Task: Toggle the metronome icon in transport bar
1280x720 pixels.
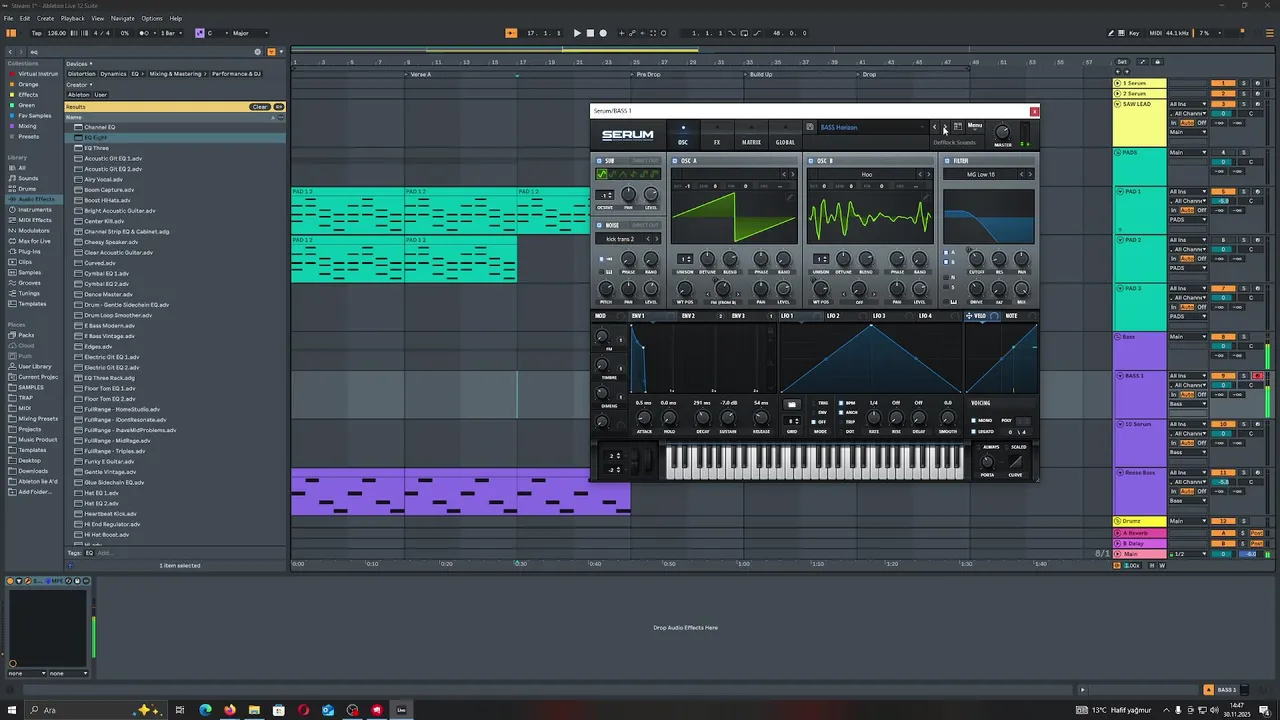Action: pos(145,33)
